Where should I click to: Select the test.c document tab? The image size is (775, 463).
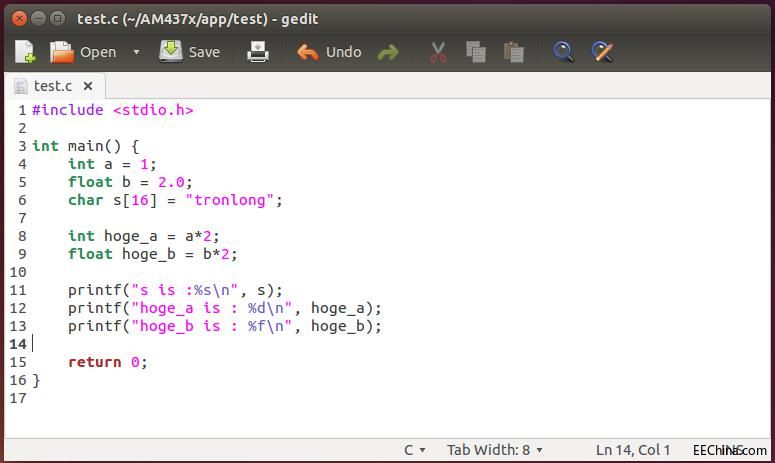pyautogui.click(x=52, y=86)
